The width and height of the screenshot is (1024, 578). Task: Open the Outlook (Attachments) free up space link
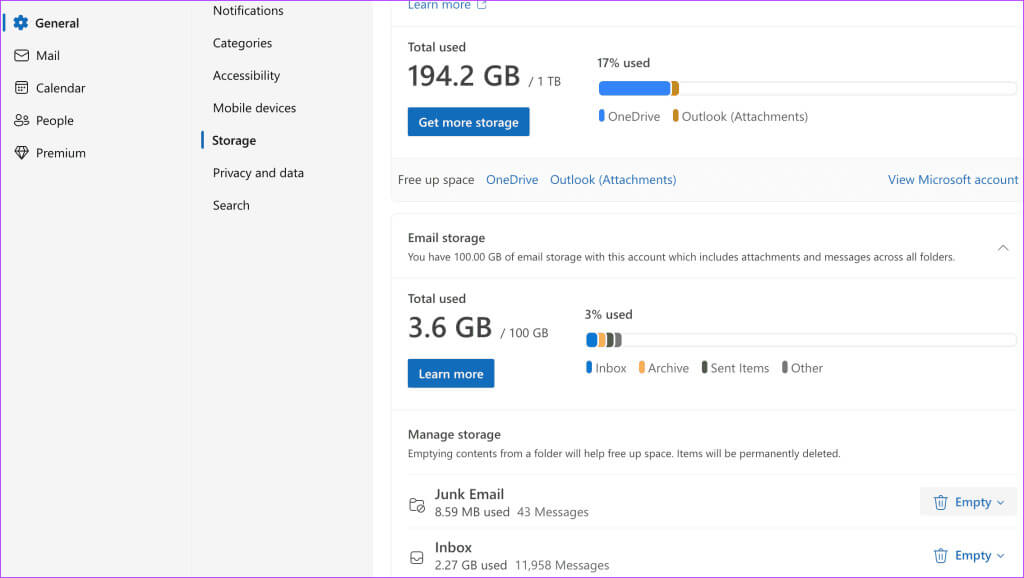(613, 180)
